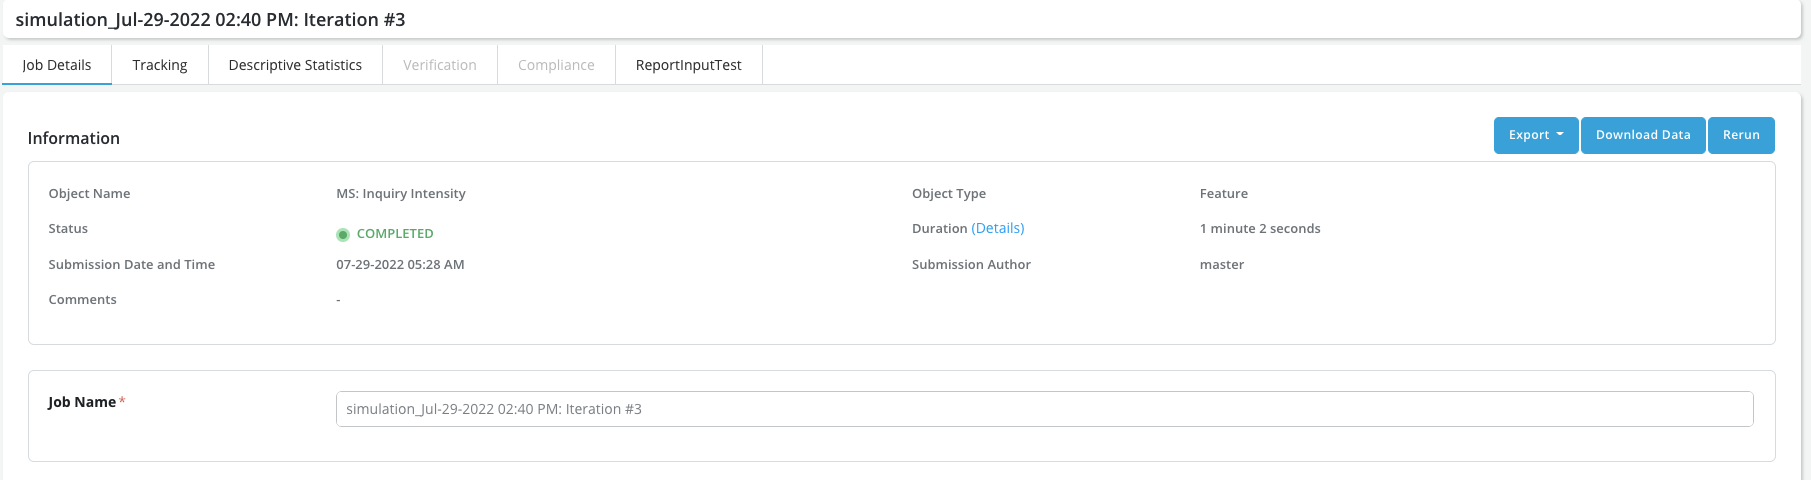Click the MS: Inquiry Intensity object name
Image resolution: width=1811 pixels, height=480 pixels.
pyautogui.click(x=401, y=194)
